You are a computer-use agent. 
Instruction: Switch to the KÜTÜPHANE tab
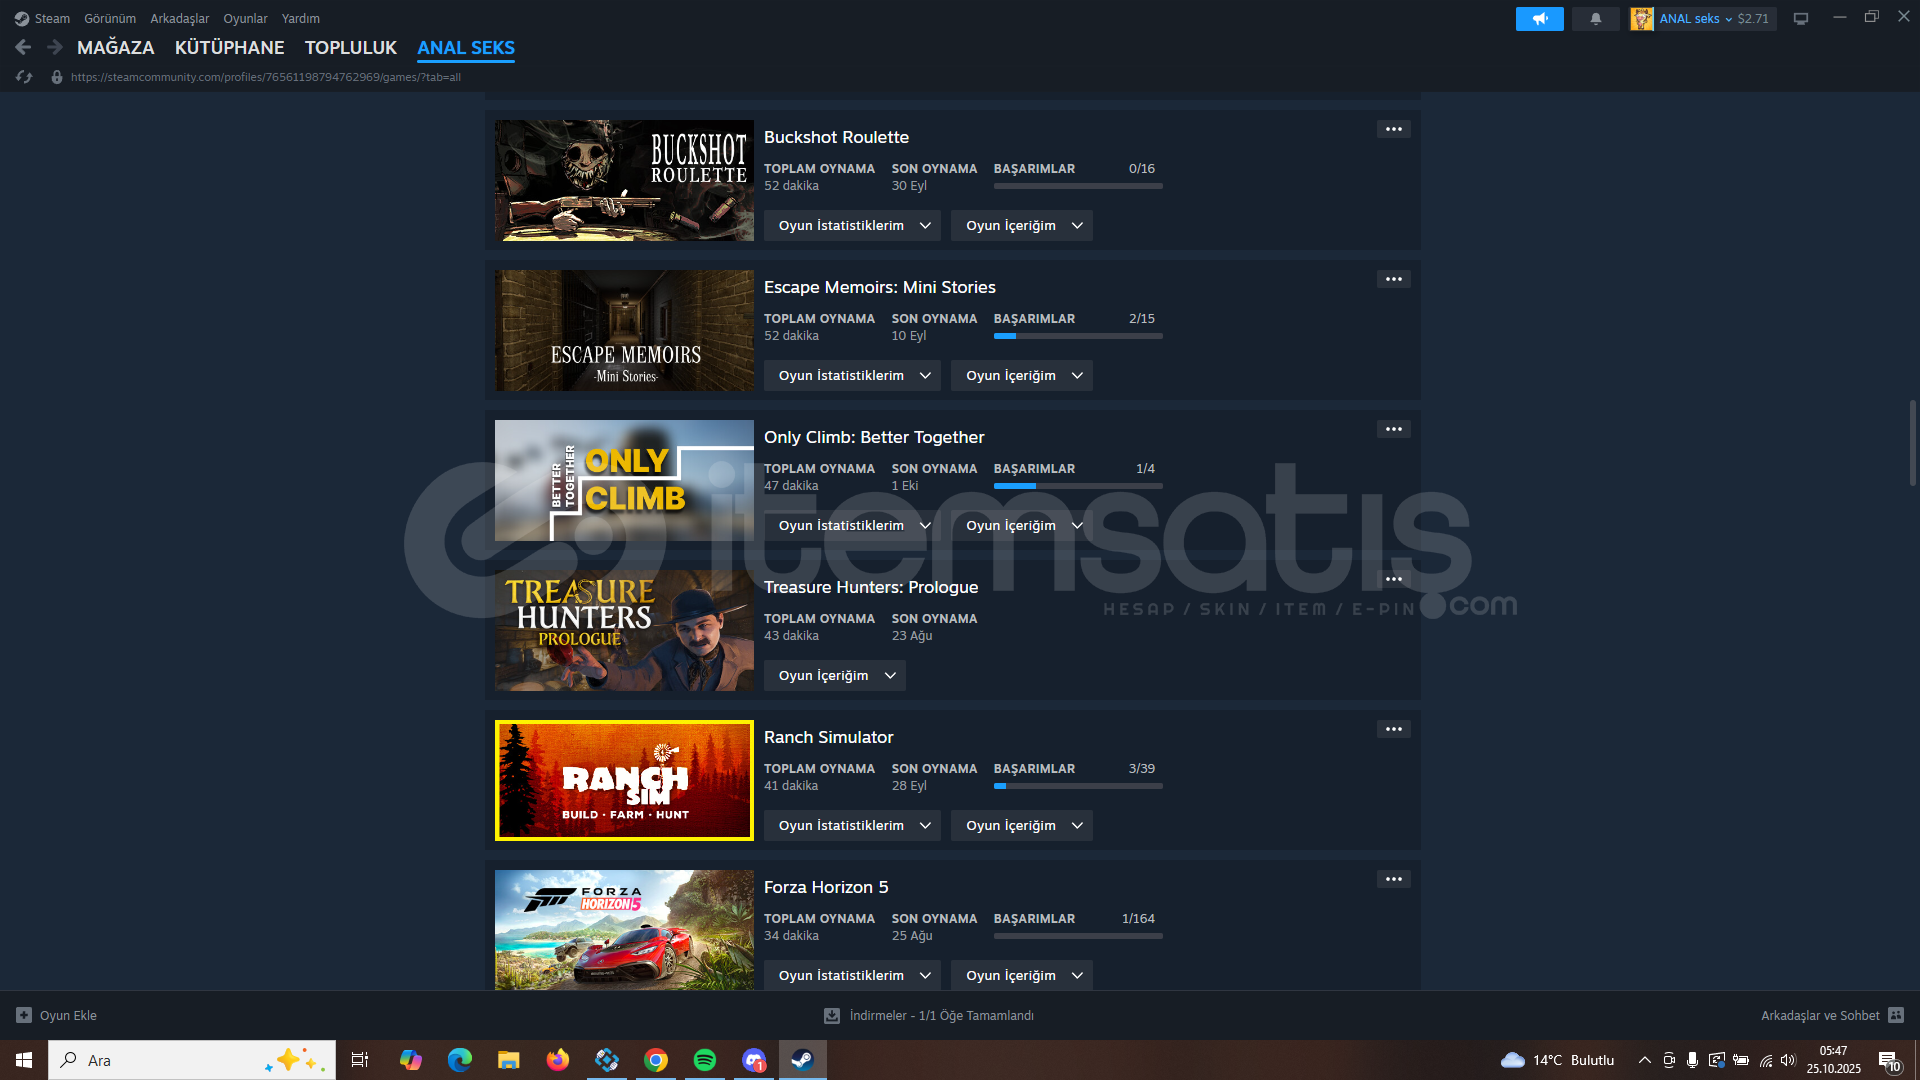click(229, 48)
